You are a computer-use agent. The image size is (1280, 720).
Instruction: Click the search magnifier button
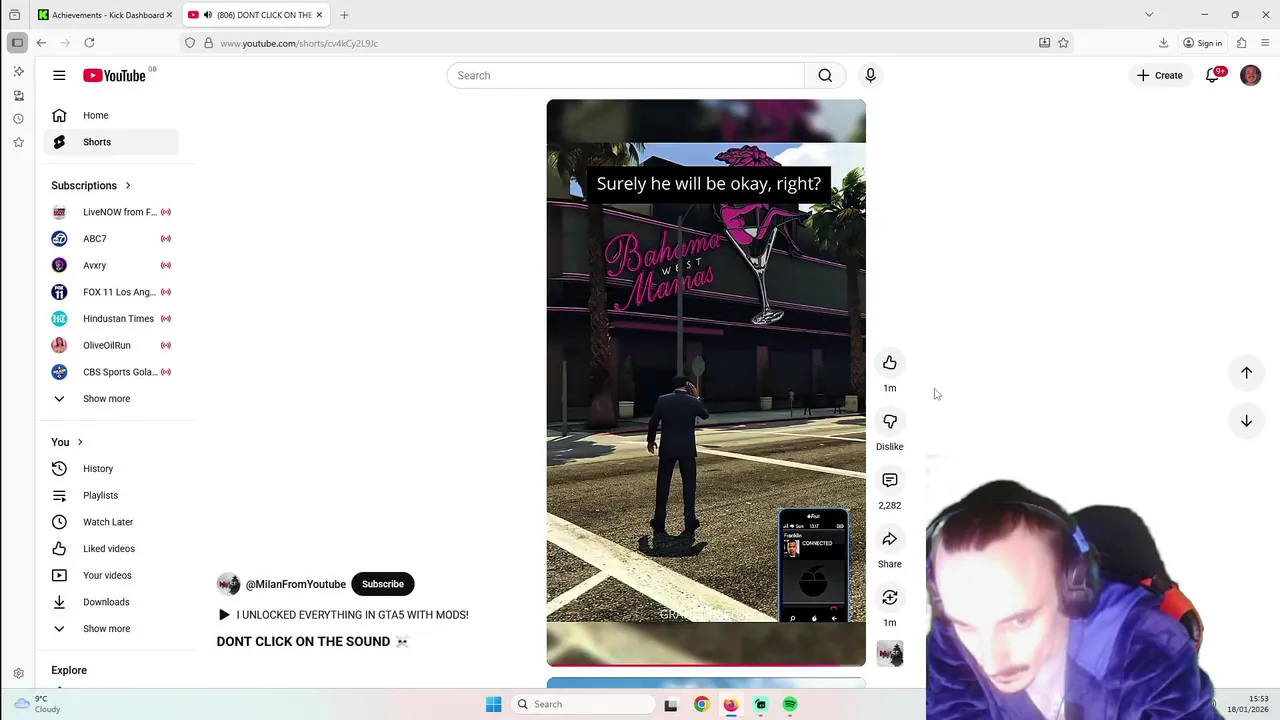click(825, 75)
